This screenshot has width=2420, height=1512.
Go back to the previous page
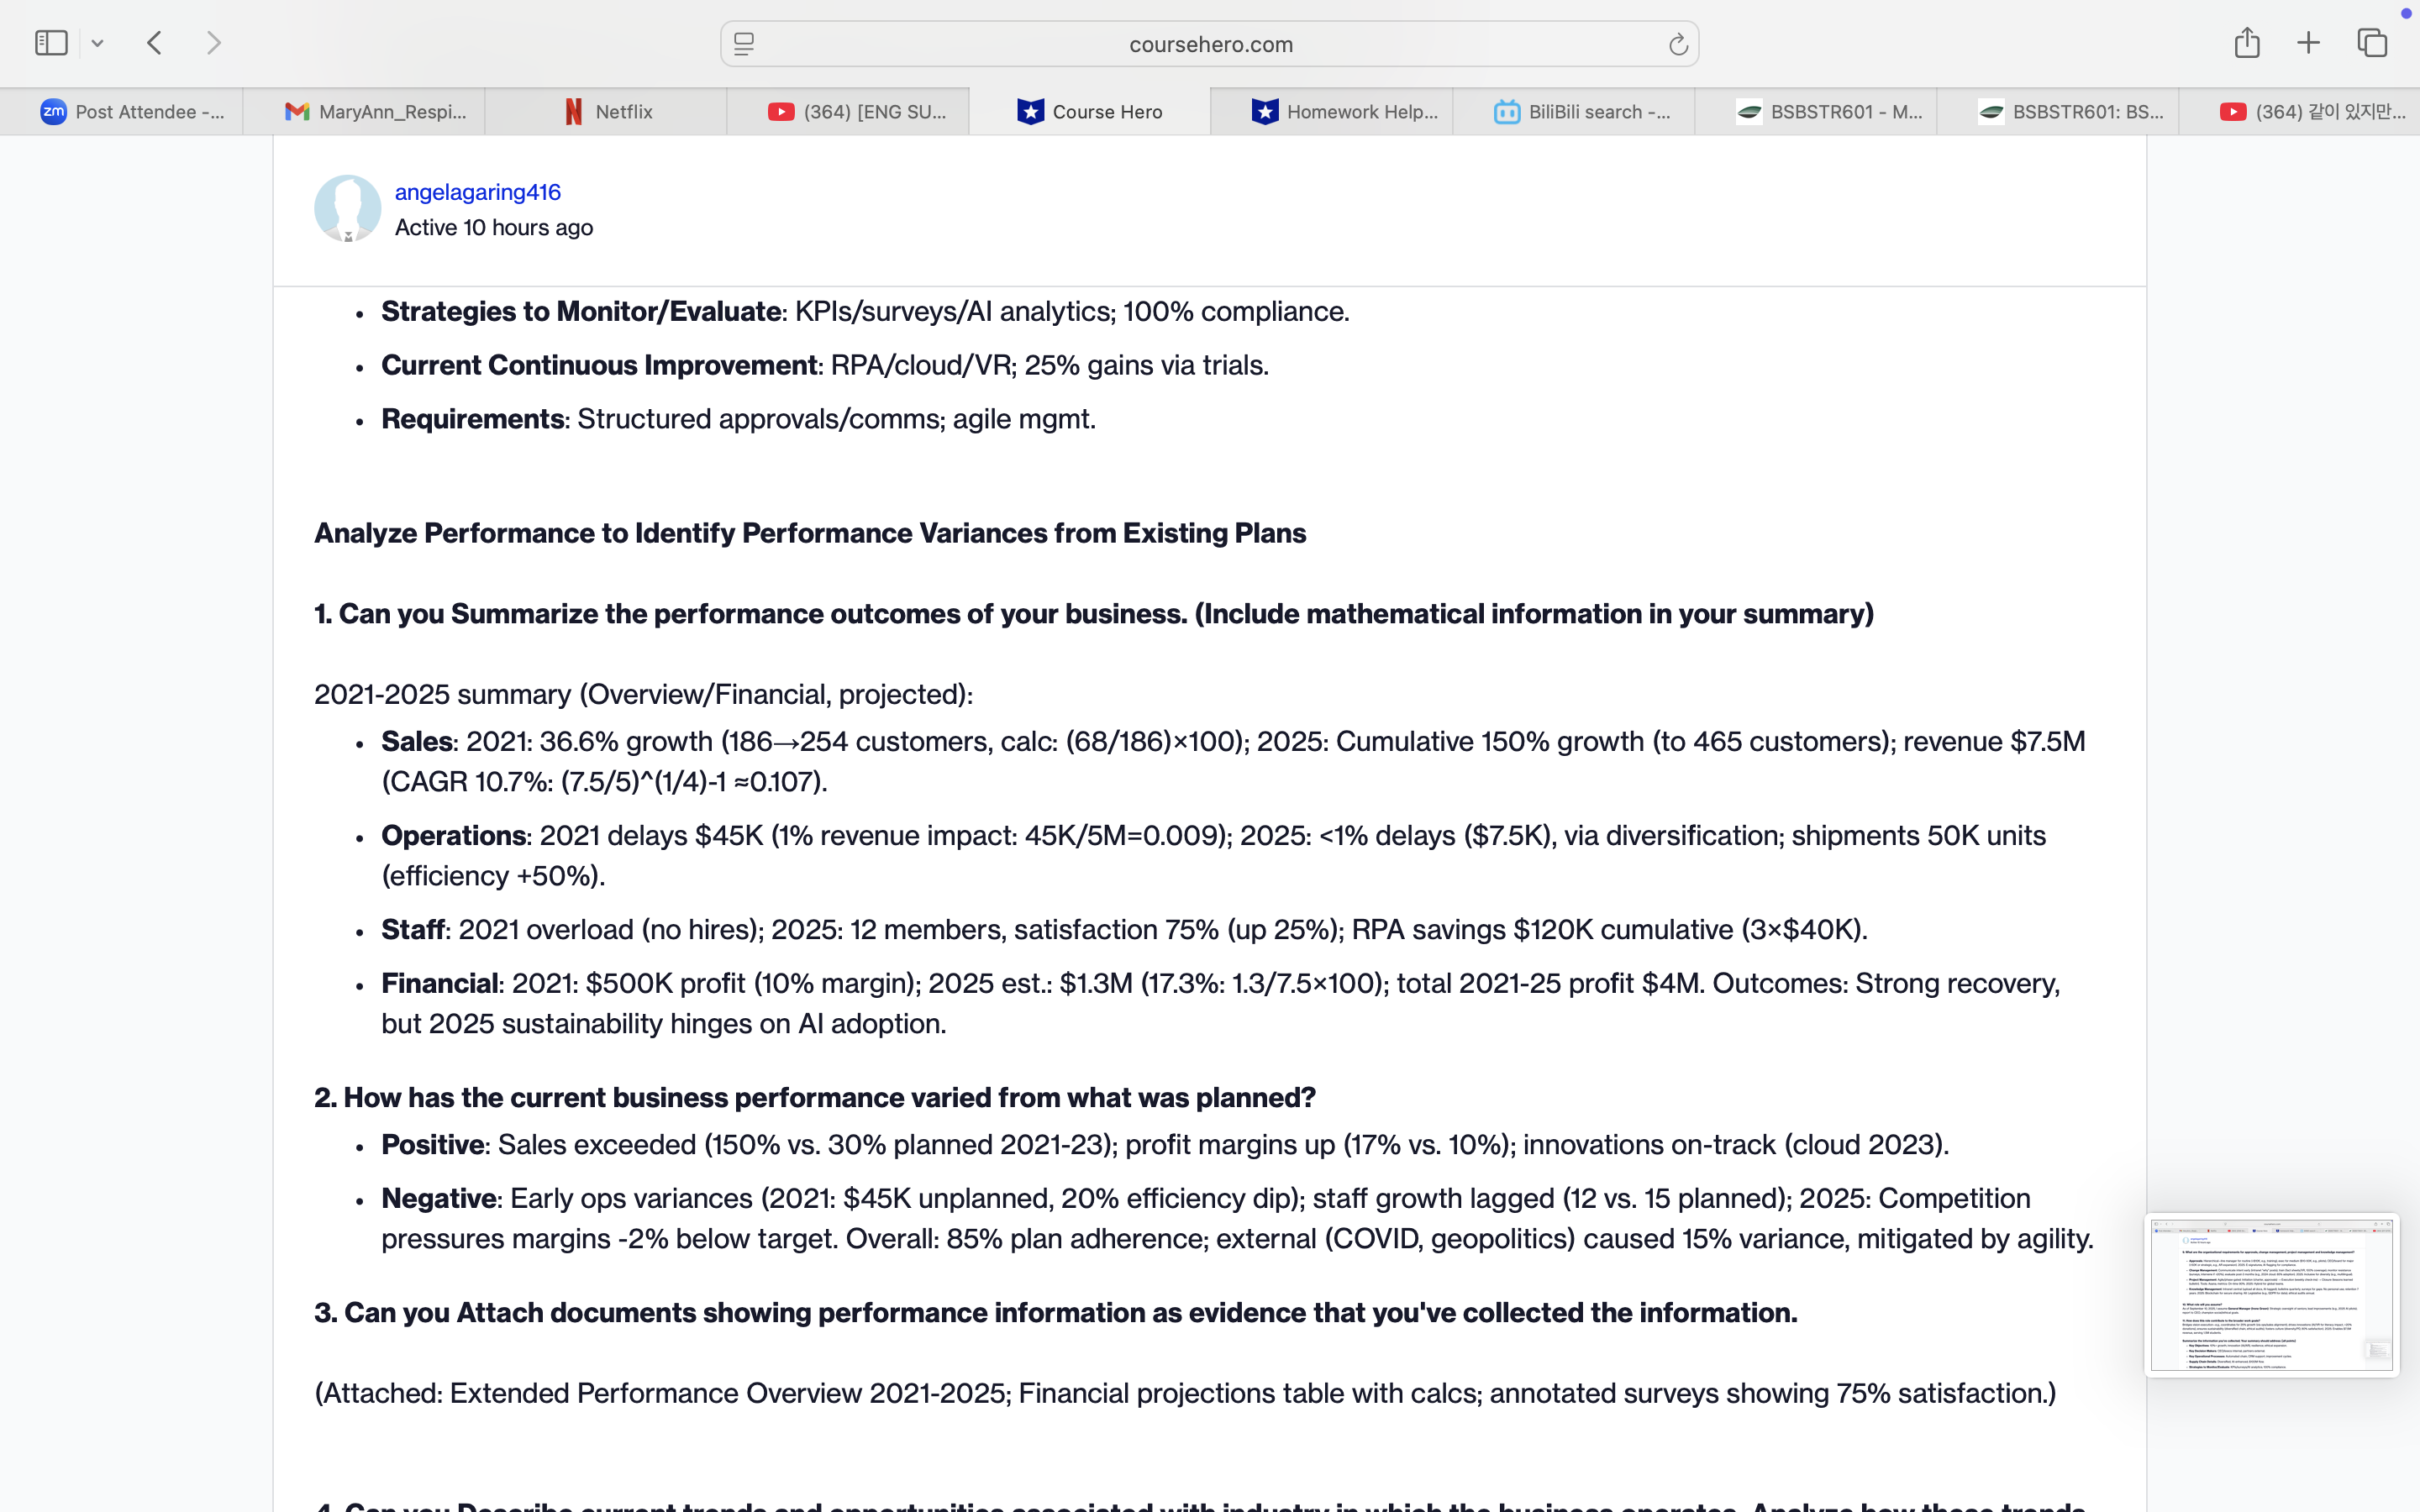(x=154, y=43)
